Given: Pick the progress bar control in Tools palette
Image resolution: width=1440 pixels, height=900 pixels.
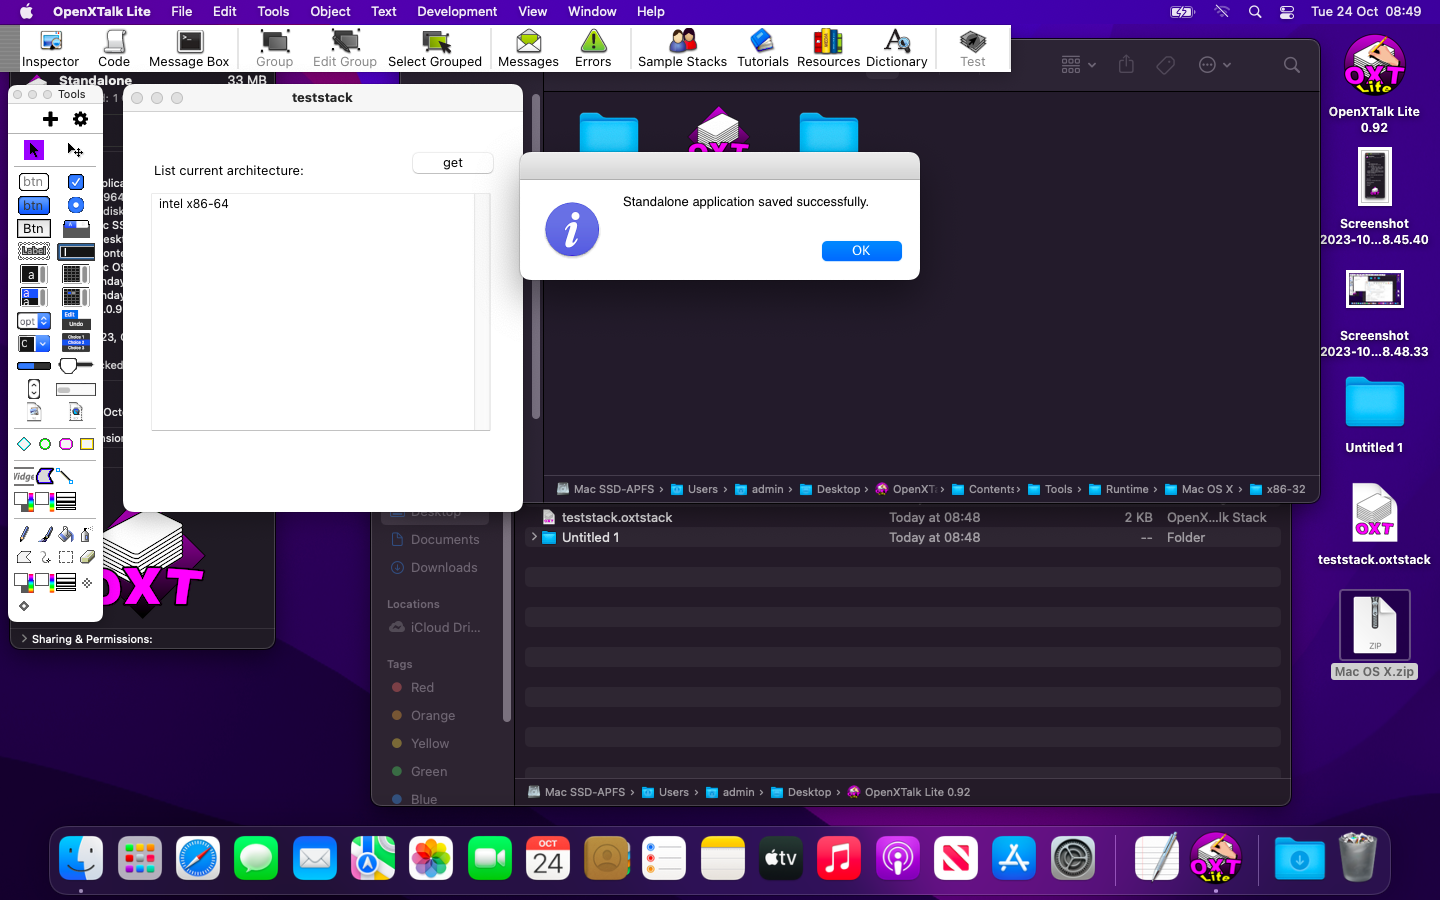Looking at the screenshot, I should 34,366.
